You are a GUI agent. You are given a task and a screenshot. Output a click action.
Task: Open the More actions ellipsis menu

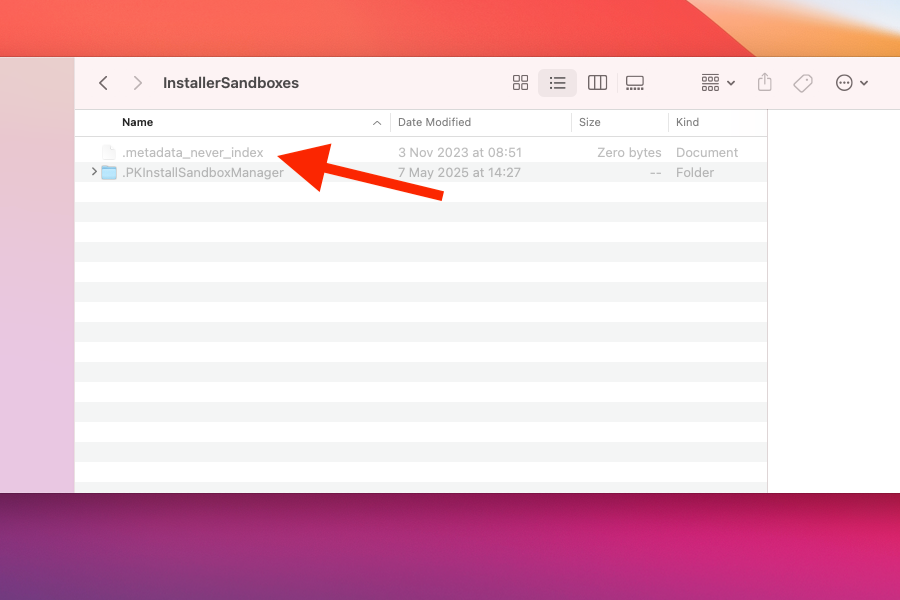point(851,83)
